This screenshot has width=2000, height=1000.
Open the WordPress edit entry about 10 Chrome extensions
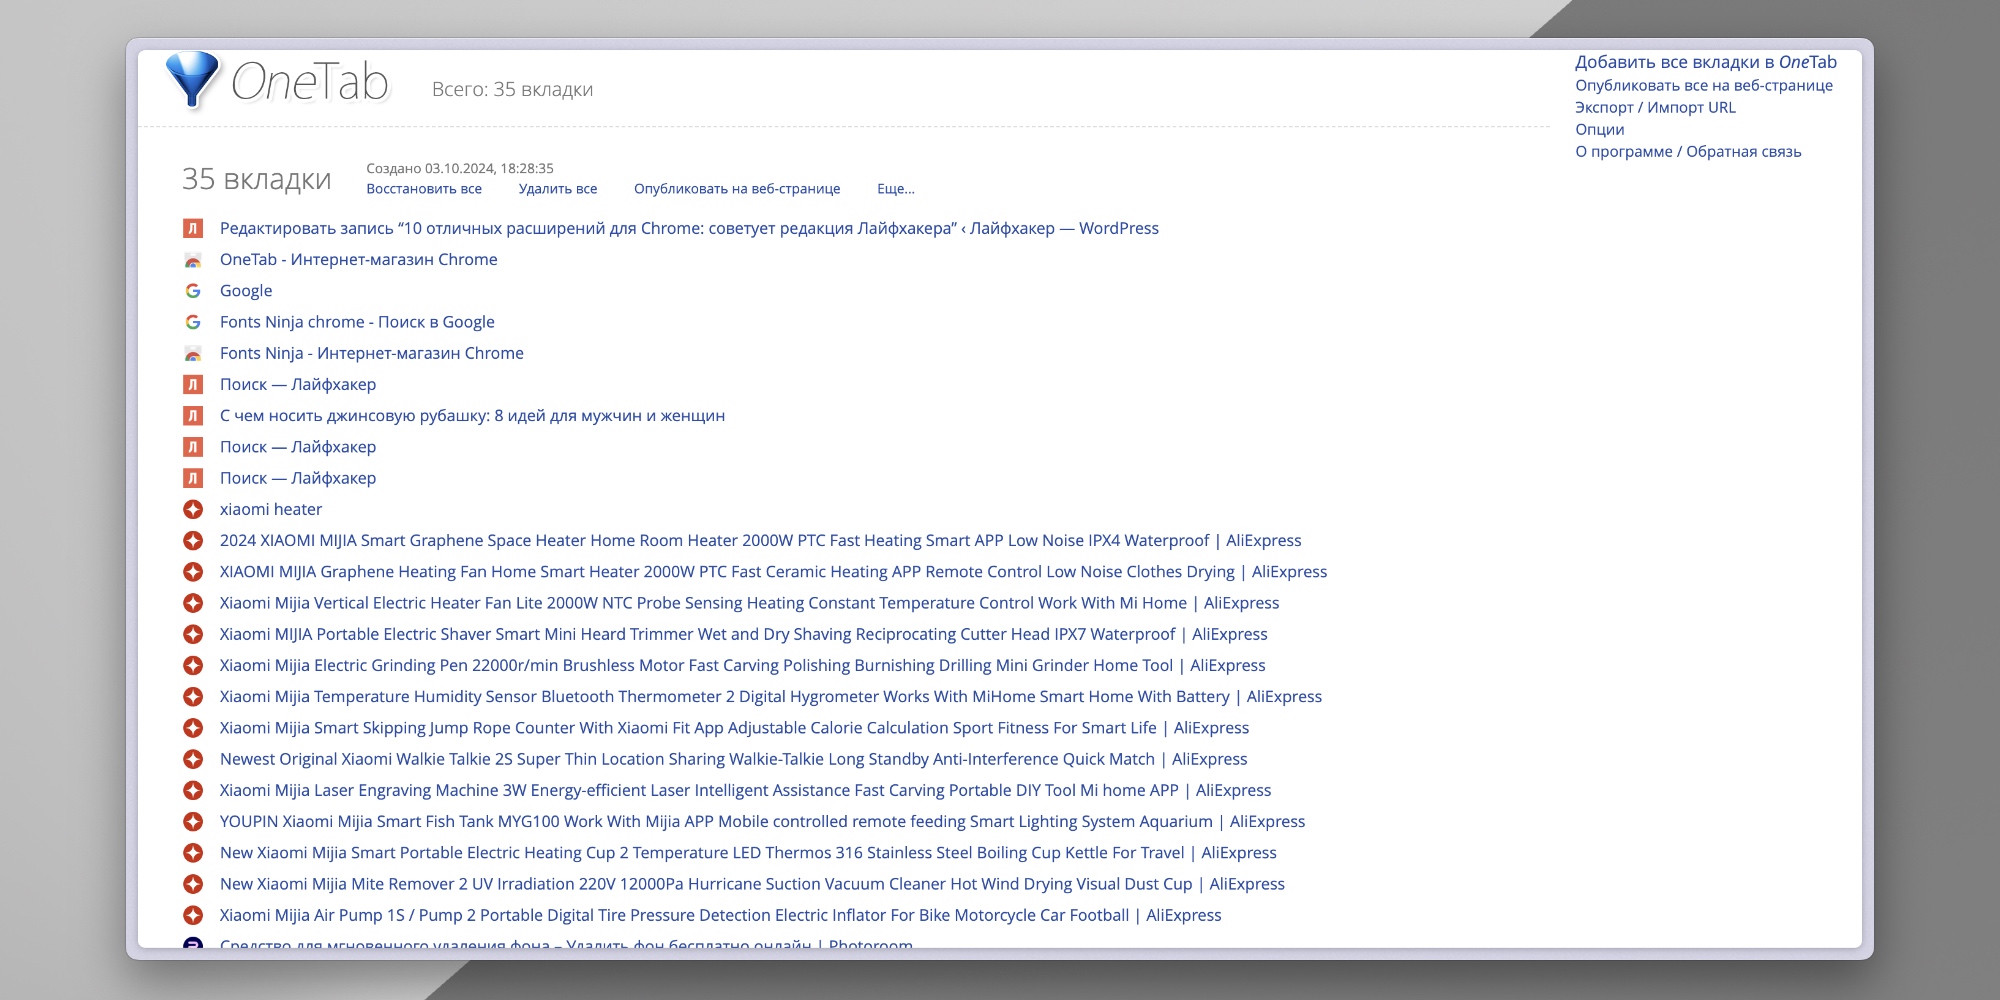[x=689, y=228]
